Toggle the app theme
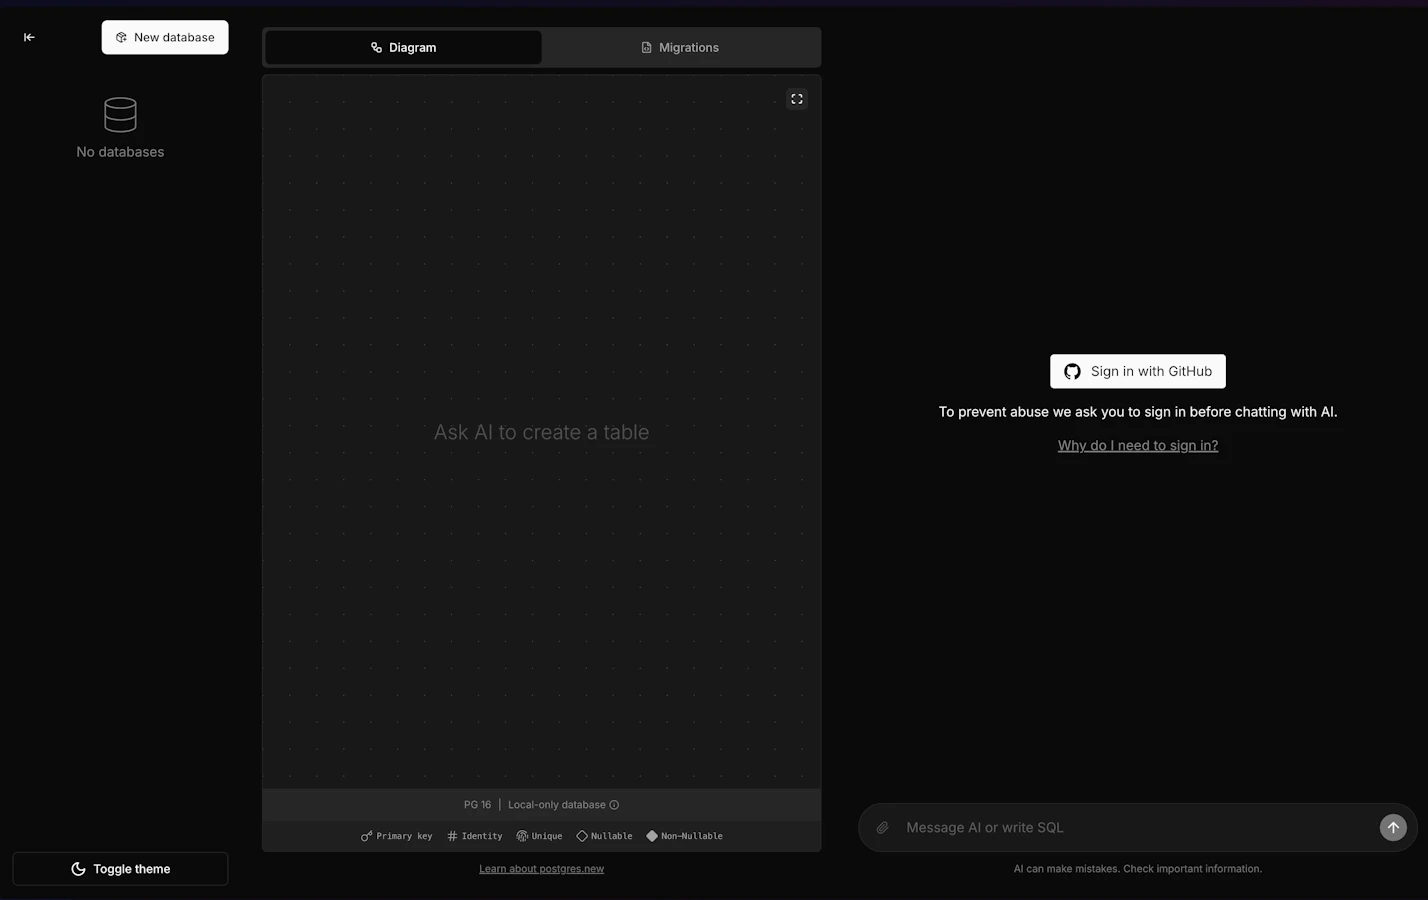Screen dimensions: 1428x900 [x=120, y=868]
